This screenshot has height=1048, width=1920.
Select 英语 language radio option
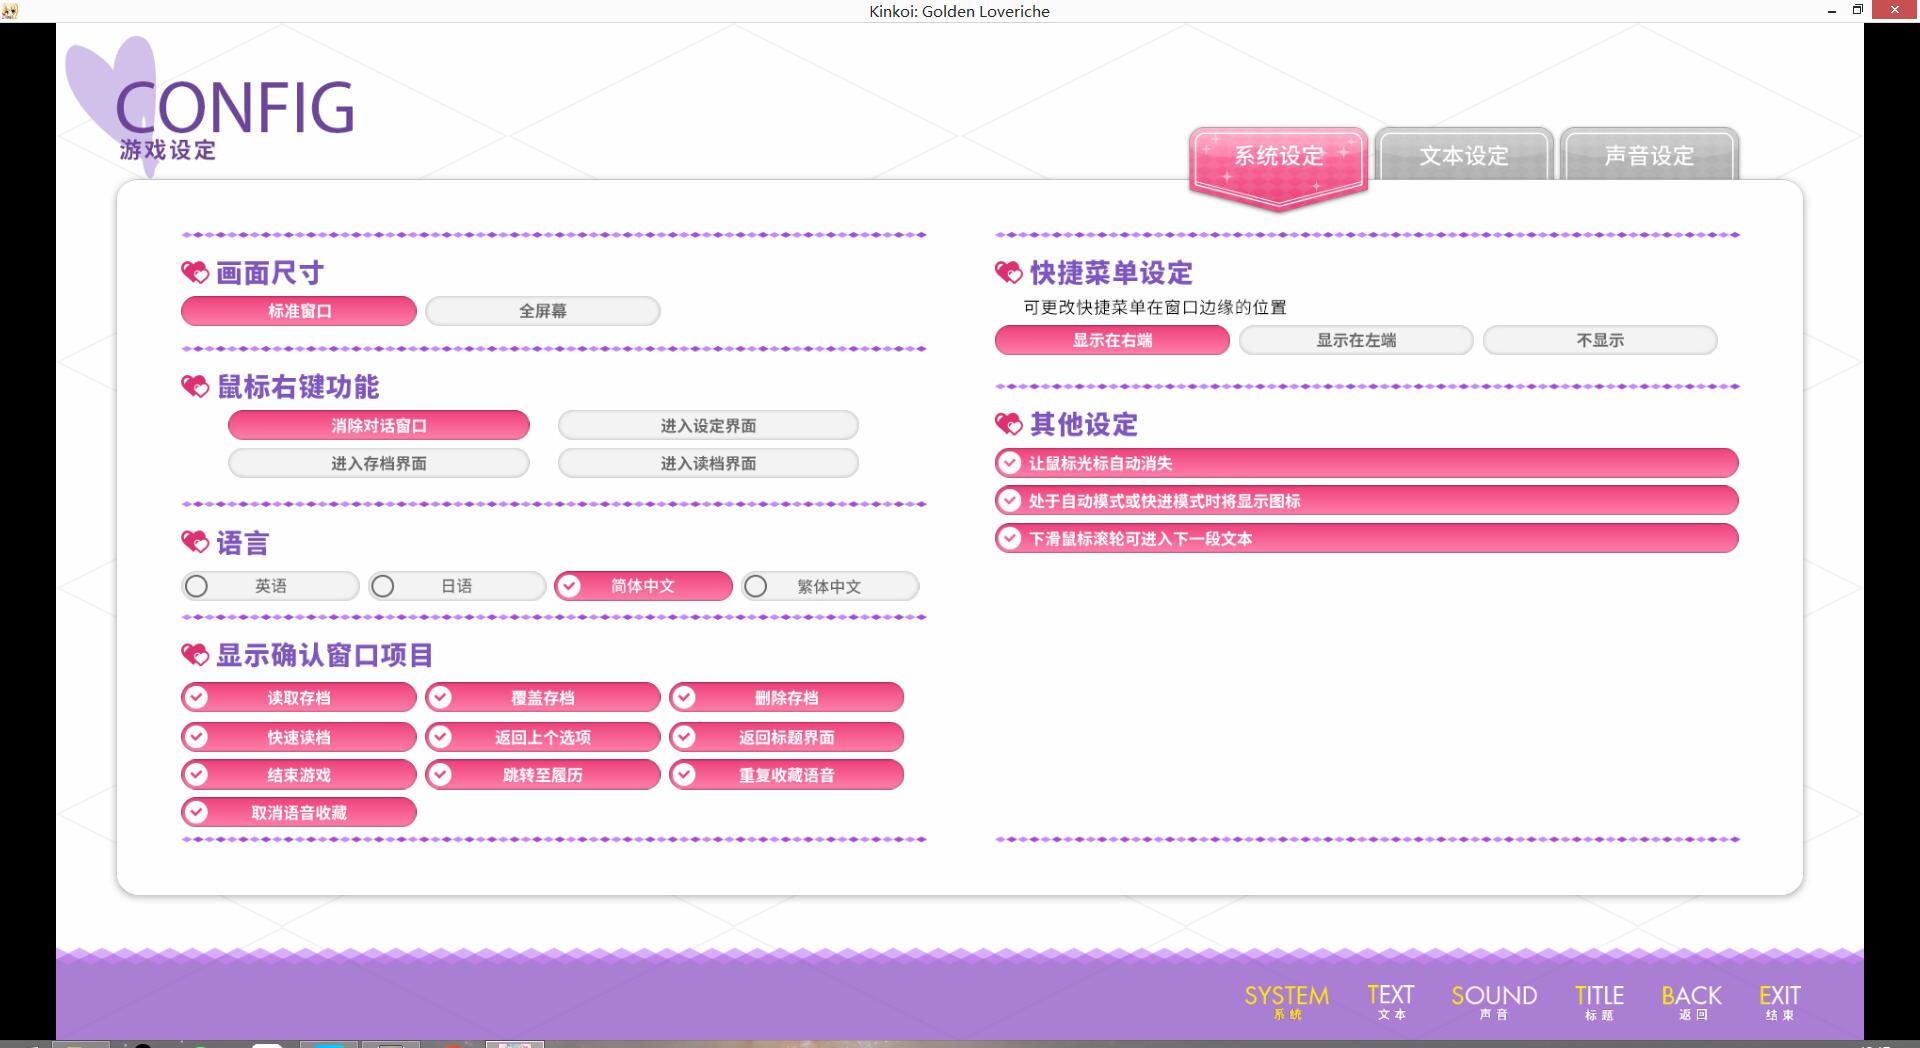pos(197,586)
